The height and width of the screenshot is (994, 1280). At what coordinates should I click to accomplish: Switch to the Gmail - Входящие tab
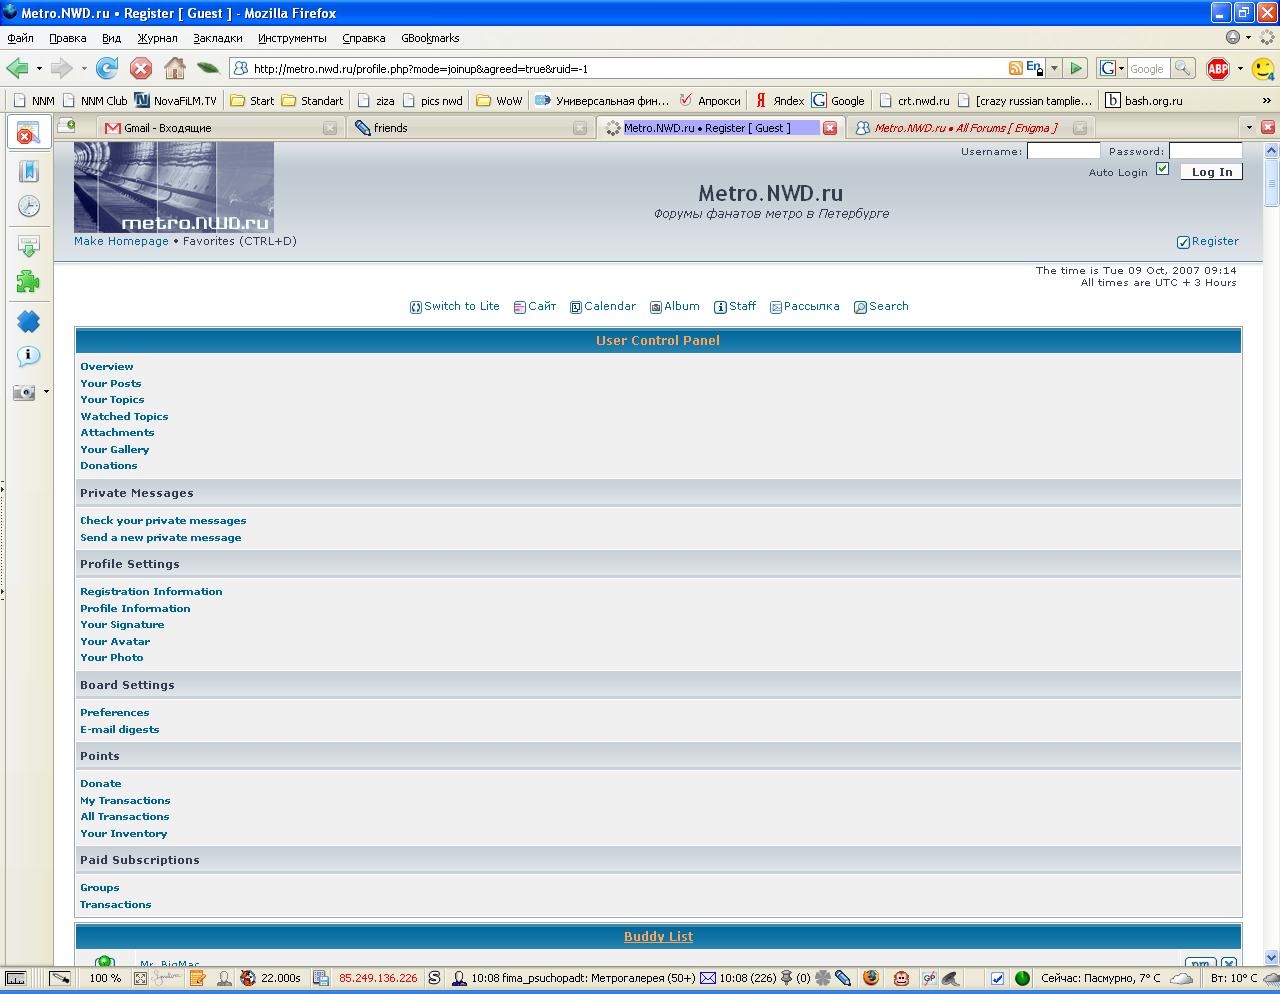pos(220,128)
